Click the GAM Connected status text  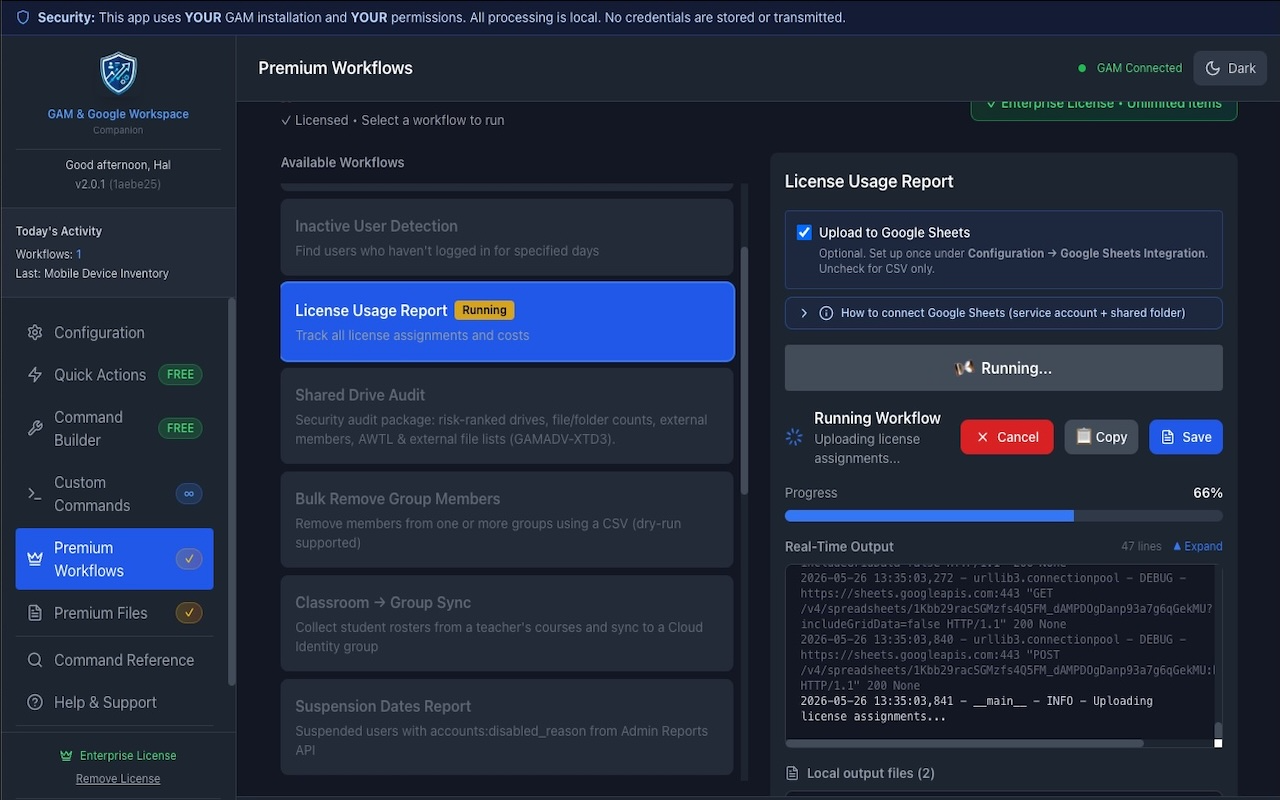(1139, 68)
